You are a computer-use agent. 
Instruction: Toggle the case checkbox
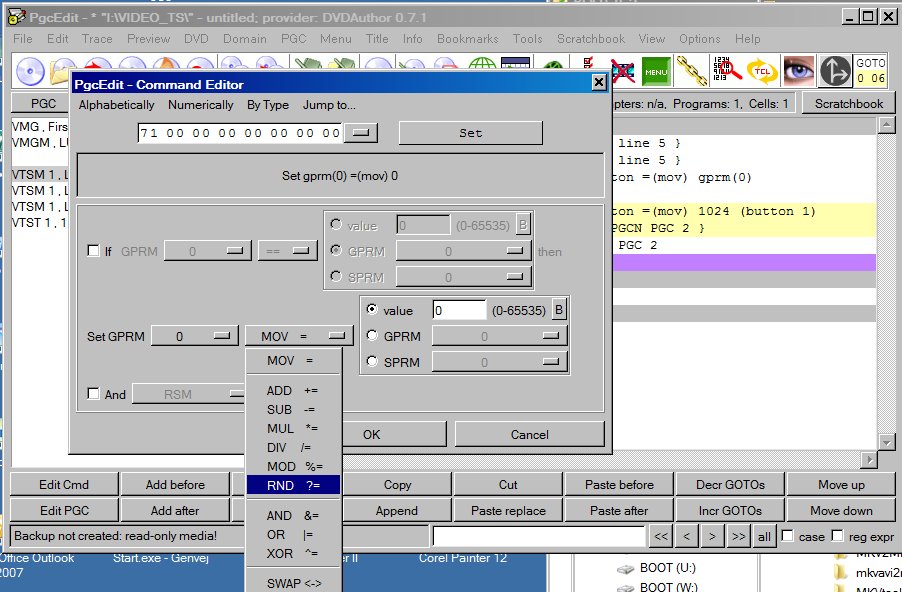tap(788, 536)
